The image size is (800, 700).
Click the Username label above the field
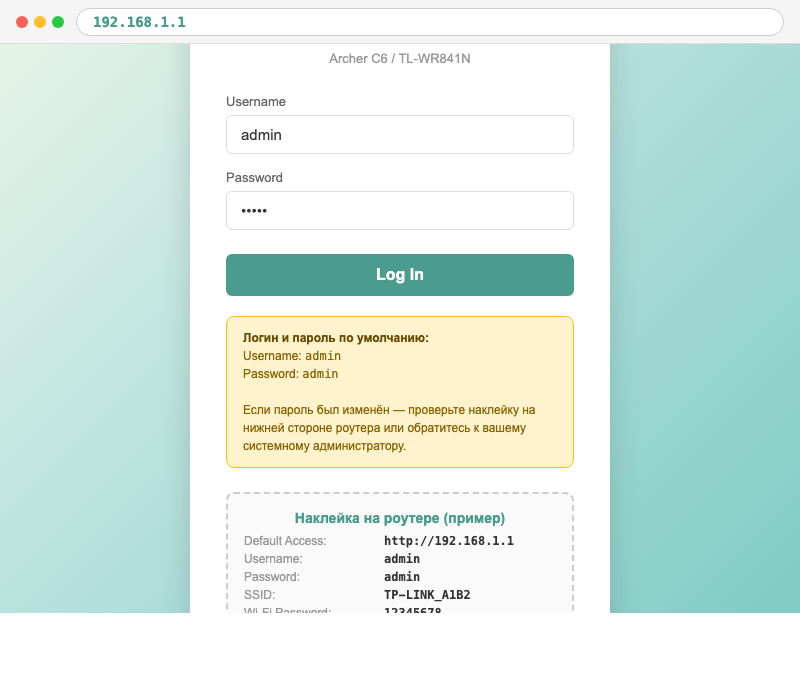click(x=256, y=102)
